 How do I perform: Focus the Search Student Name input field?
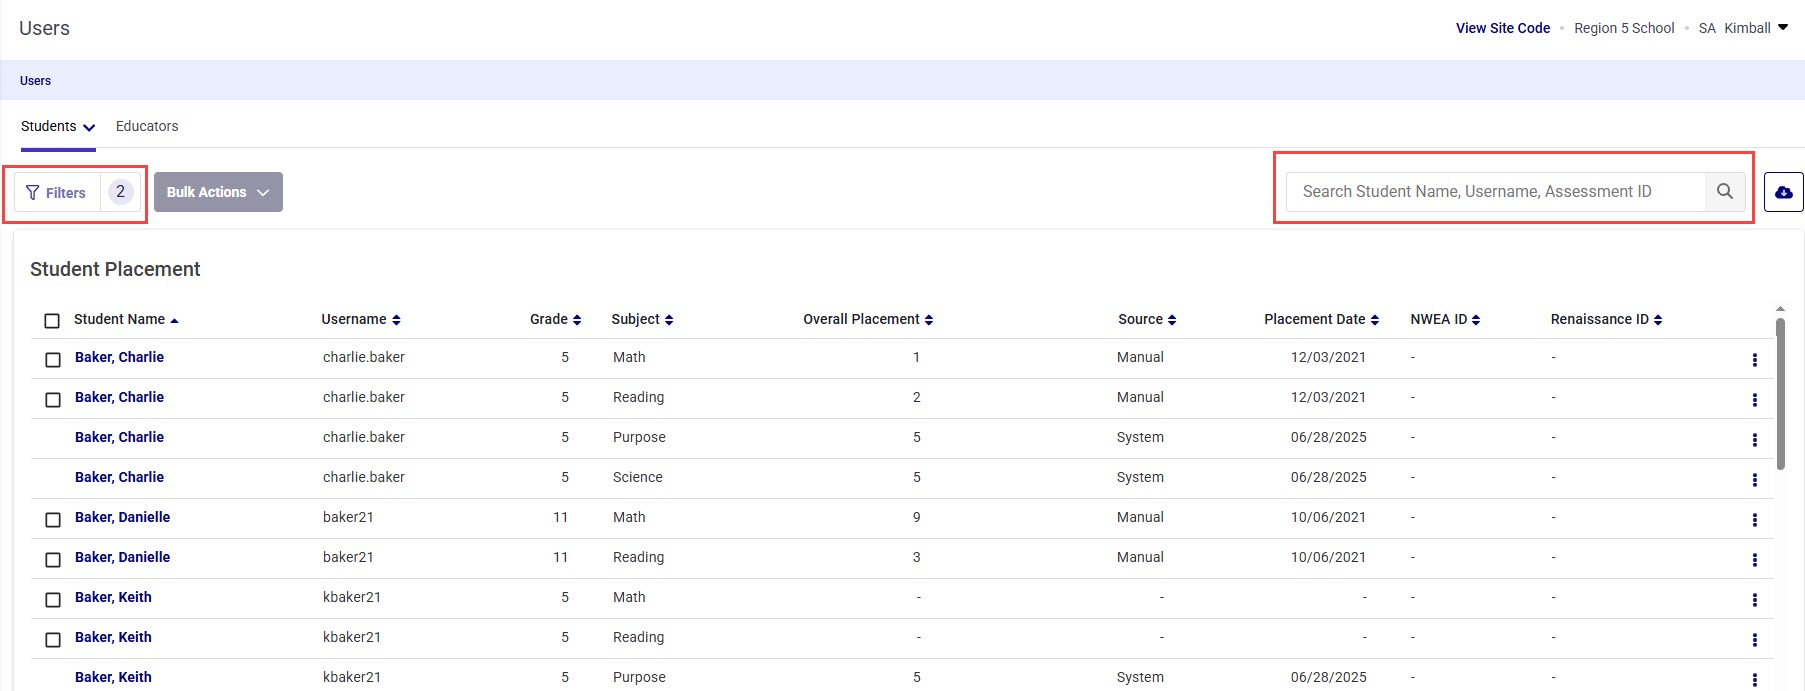1494,191
